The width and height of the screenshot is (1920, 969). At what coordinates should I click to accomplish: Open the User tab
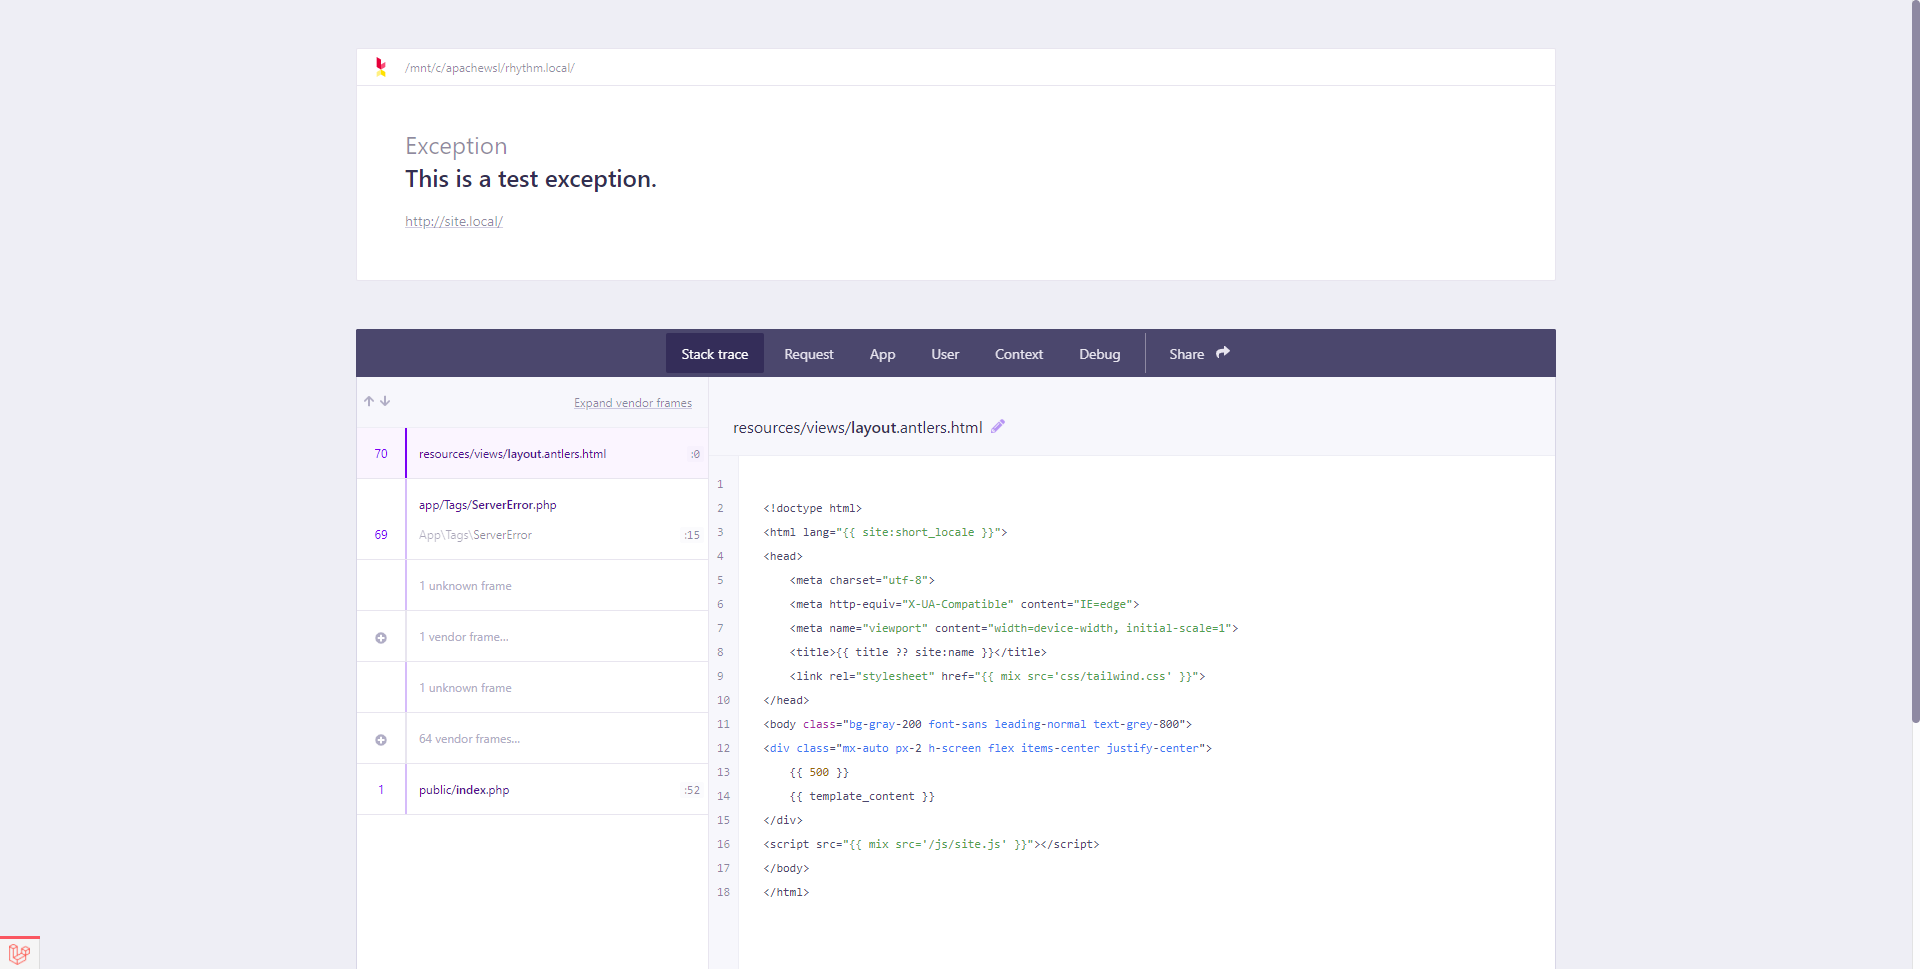coord(945,354)
